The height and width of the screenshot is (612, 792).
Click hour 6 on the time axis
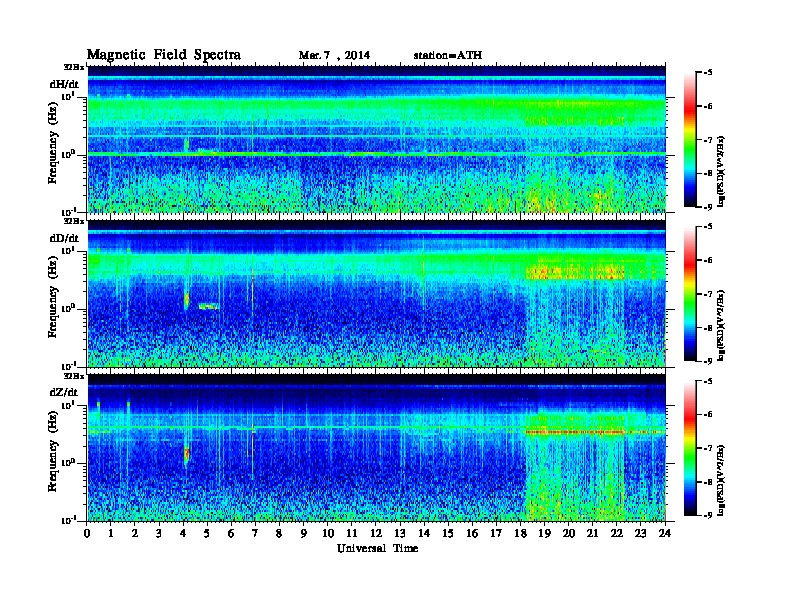(x=231, y=534)
